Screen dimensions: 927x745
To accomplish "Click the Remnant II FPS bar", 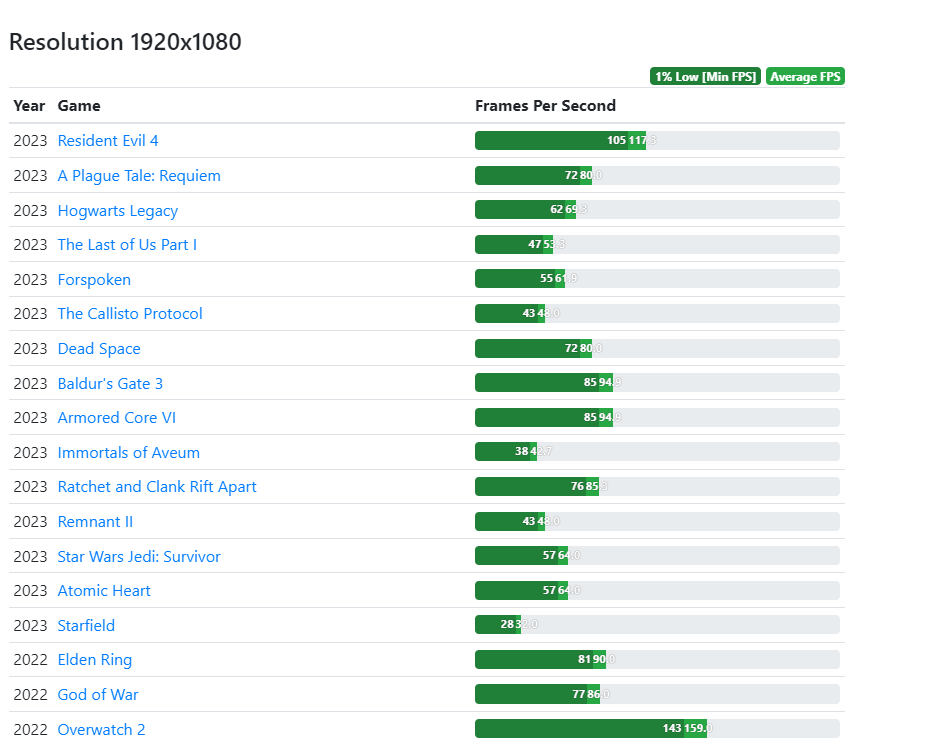I will [657, 522].
